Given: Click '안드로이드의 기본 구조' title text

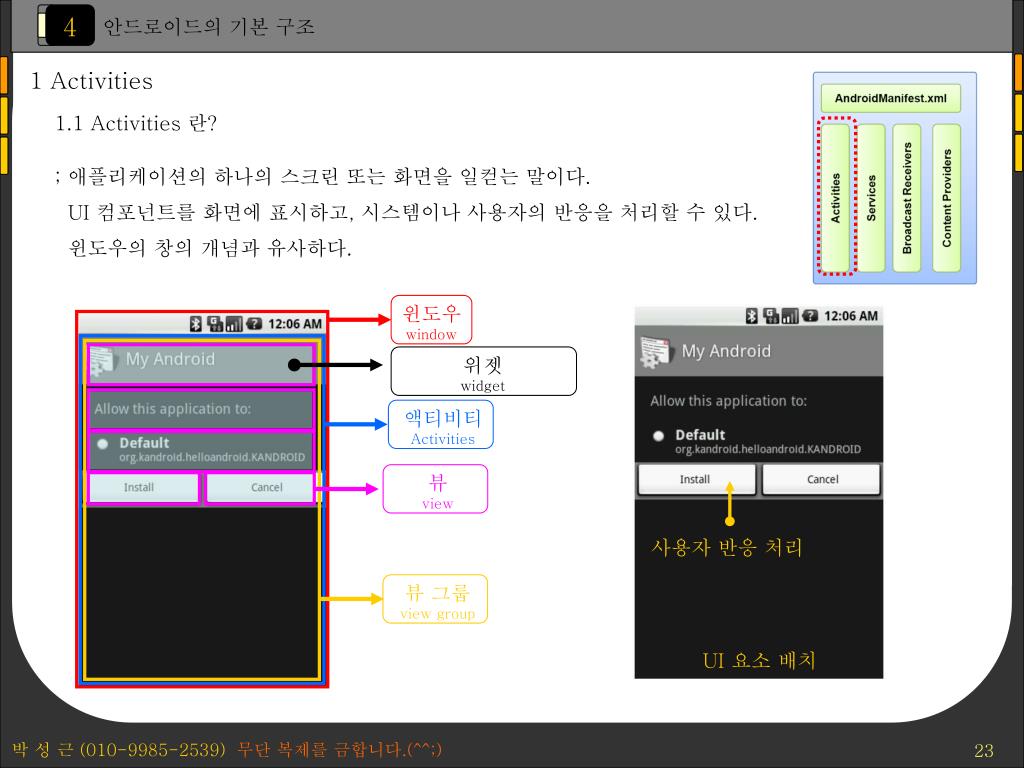Looking at the screenshot, I should [x=209, y=26].
